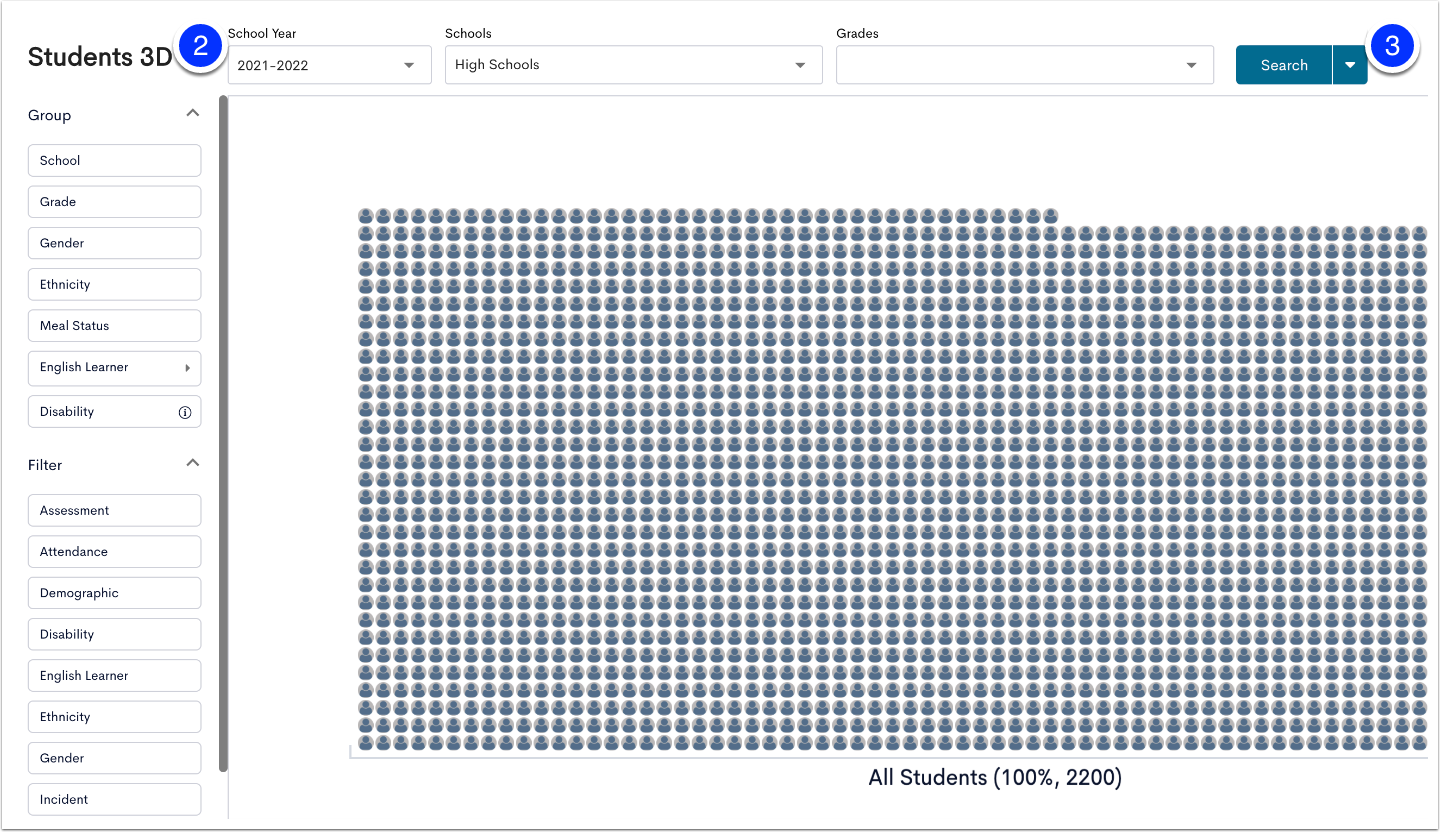Open the School Year dropdown

[x=330, y=65]
